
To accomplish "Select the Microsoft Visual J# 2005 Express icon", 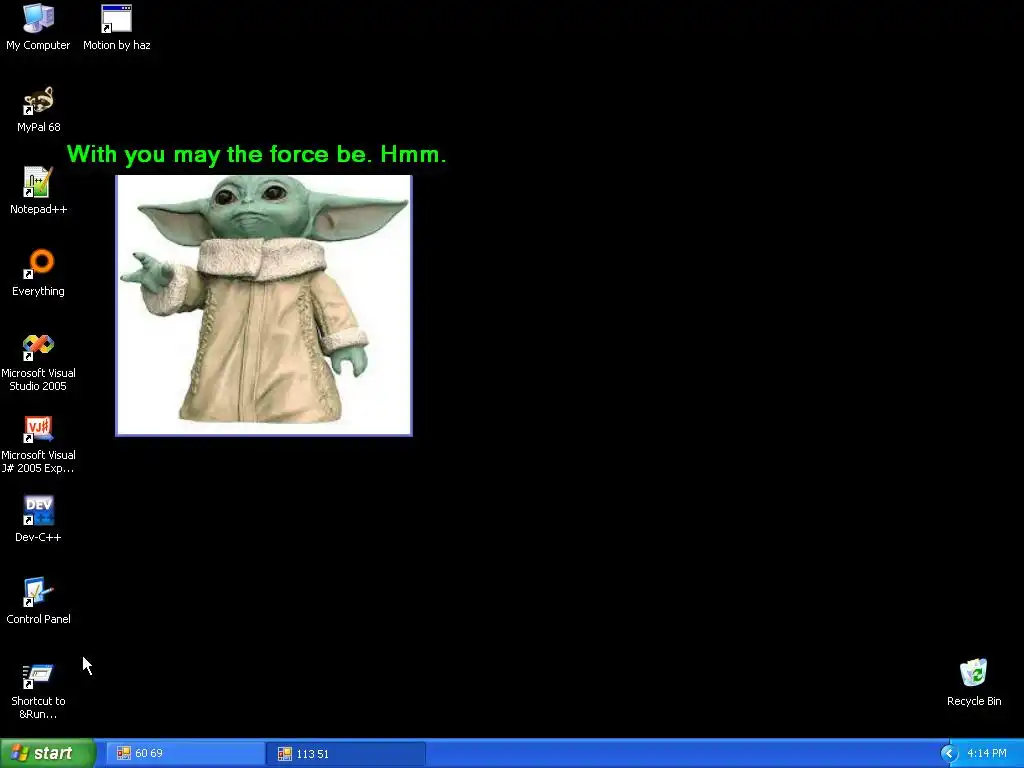I will click(x=39, y=429).
